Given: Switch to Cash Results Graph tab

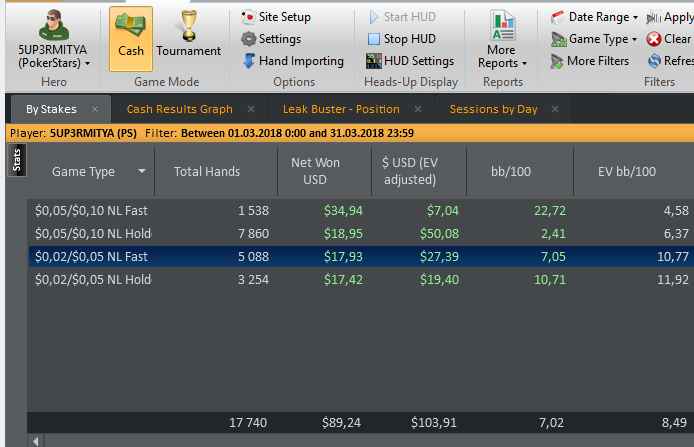Looking at the screenshot, I should [x=179, y=109].
